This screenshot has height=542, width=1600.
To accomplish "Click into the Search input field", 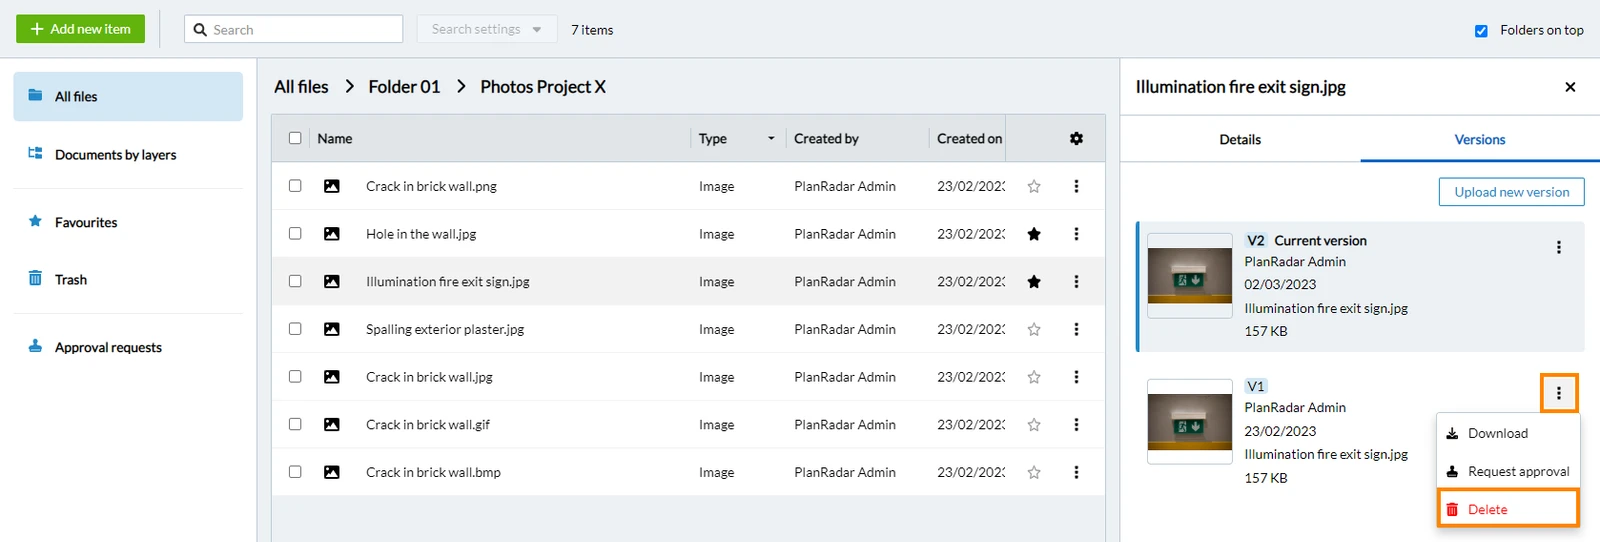I will click(x=293, y=29).
